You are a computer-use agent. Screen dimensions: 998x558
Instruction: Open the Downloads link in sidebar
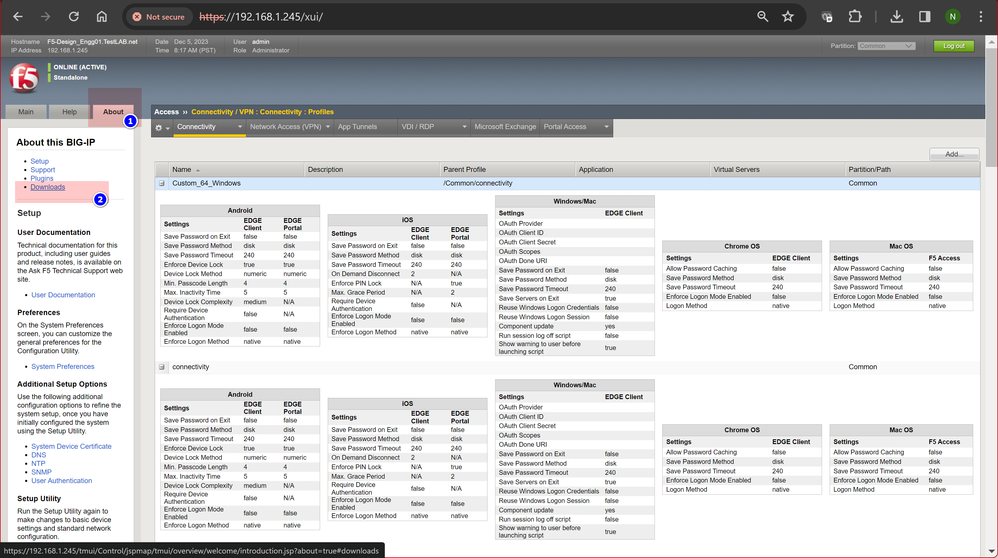[x=48, y=187]
